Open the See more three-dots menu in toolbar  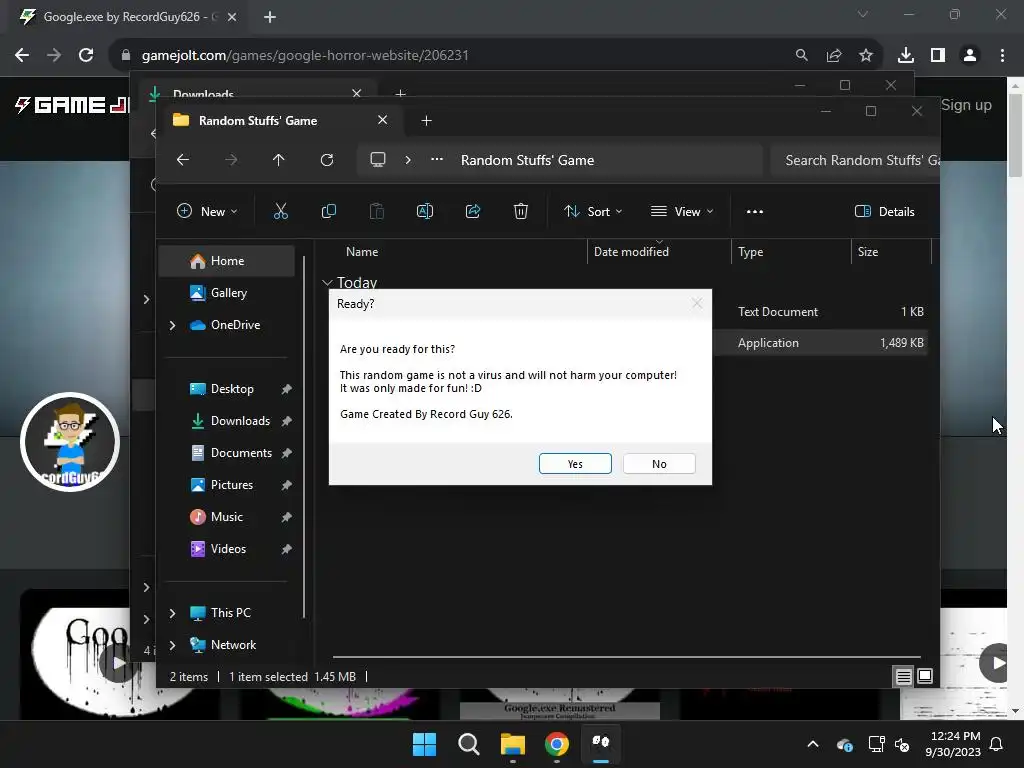click(x=755, y=211)
